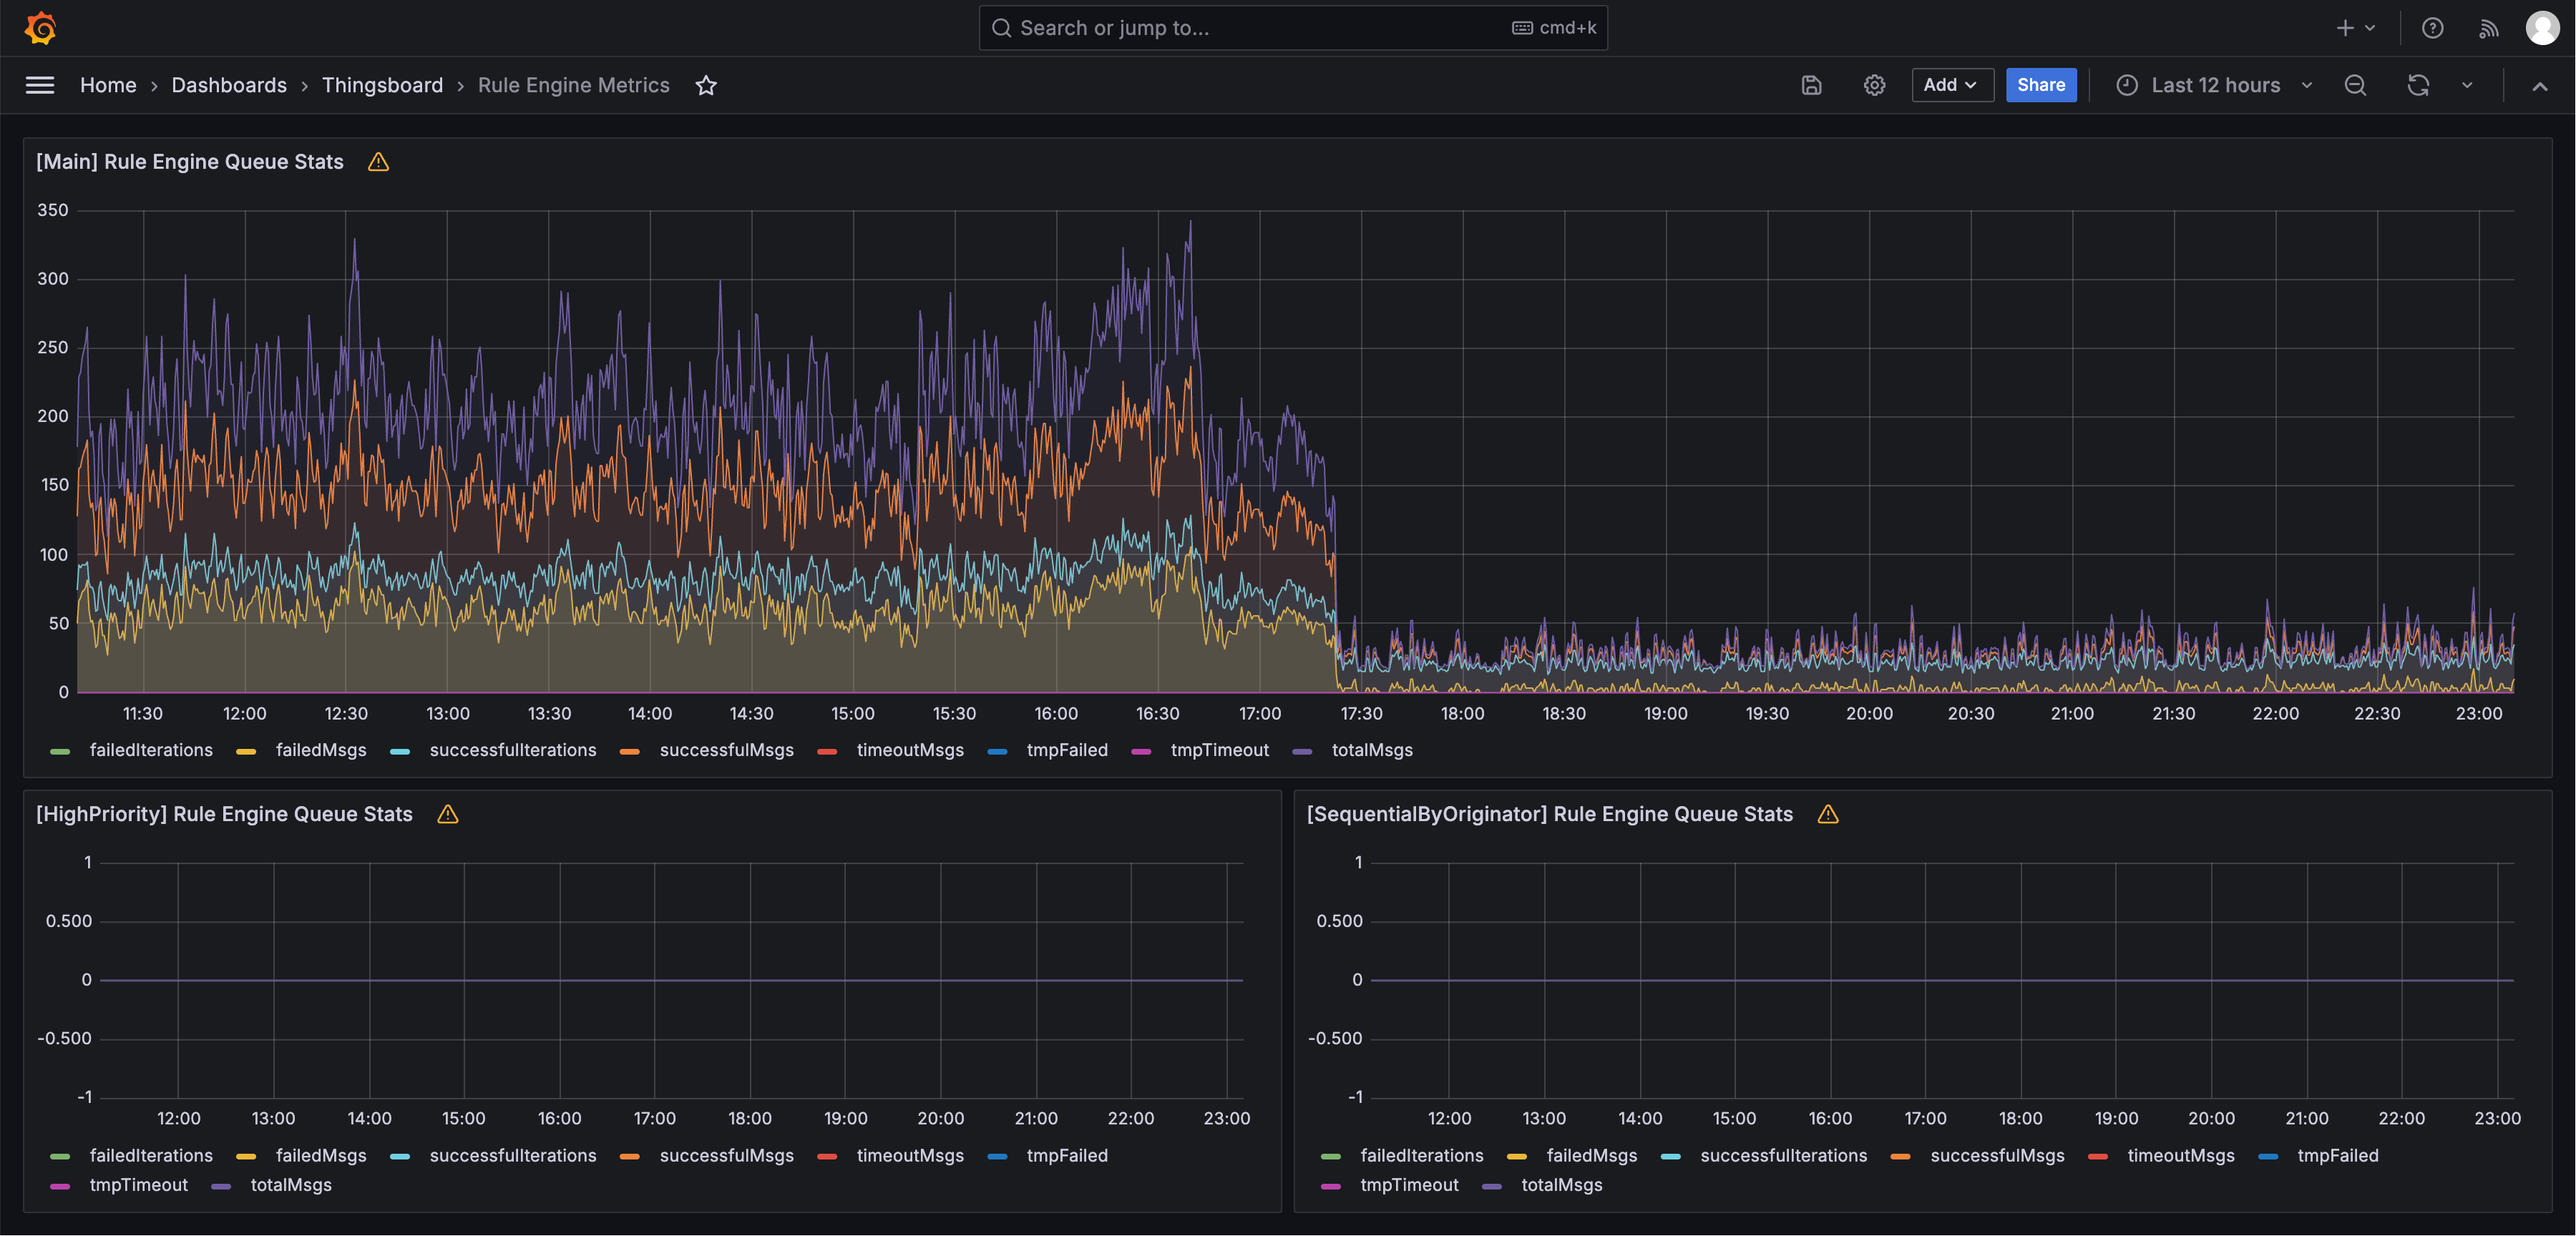Click the Main panel warning triangle icon
The height and width of the screenshot is (1236, 2576).
378,162
